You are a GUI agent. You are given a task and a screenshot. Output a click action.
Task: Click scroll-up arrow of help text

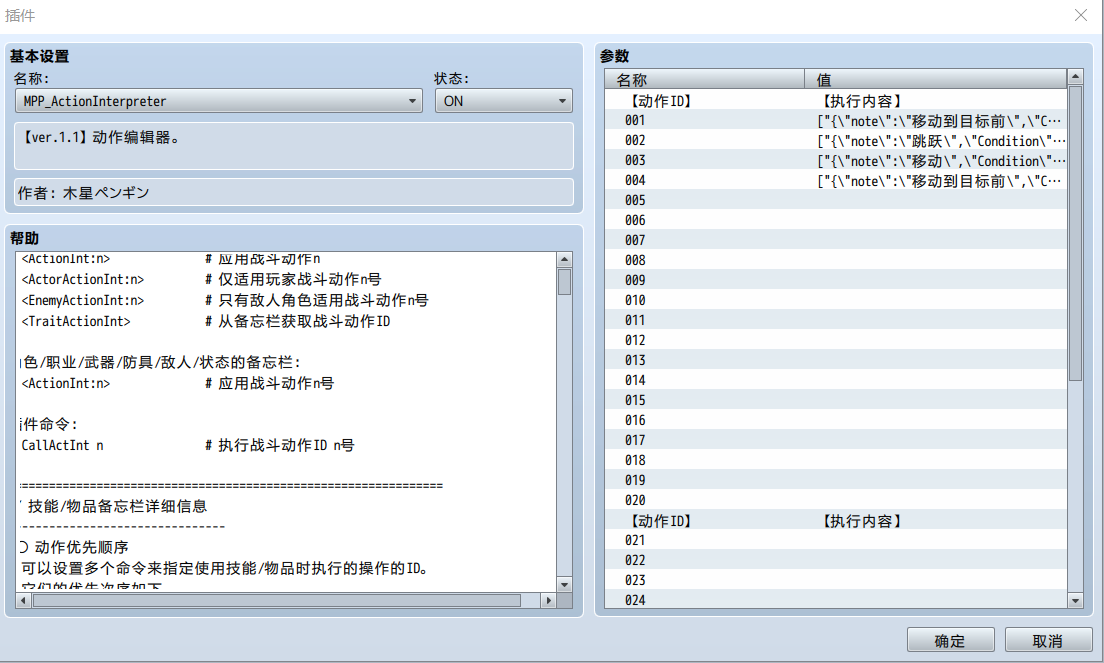coord(565,259)
